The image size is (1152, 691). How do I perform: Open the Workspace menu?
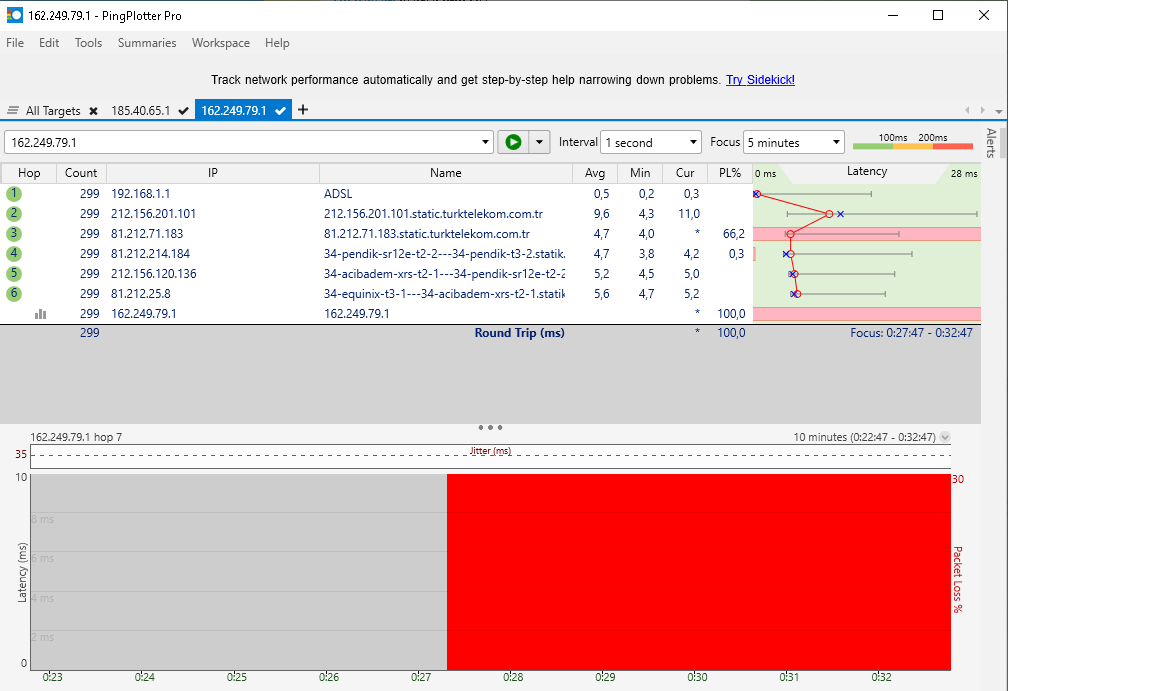(220, 43)
